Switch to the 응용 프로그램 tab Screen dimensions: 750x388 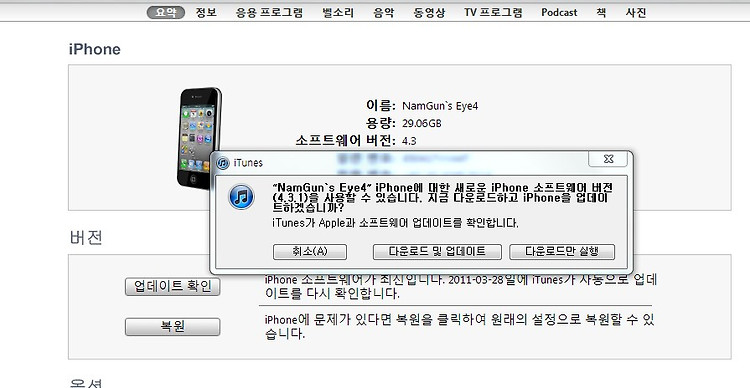[x=269, y=12]
